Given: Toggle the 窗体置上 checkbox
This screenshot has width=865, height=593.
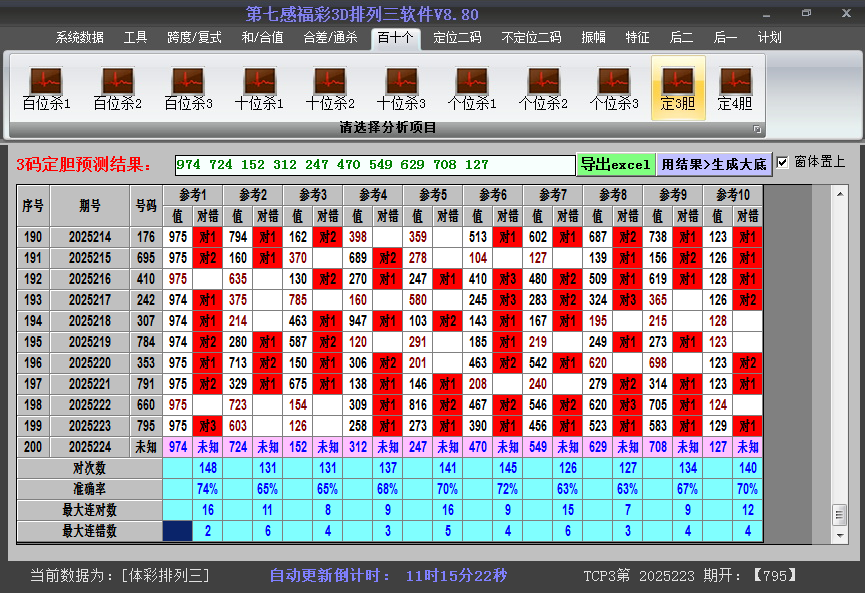Looking at the screenshot, I should (783, 162).
